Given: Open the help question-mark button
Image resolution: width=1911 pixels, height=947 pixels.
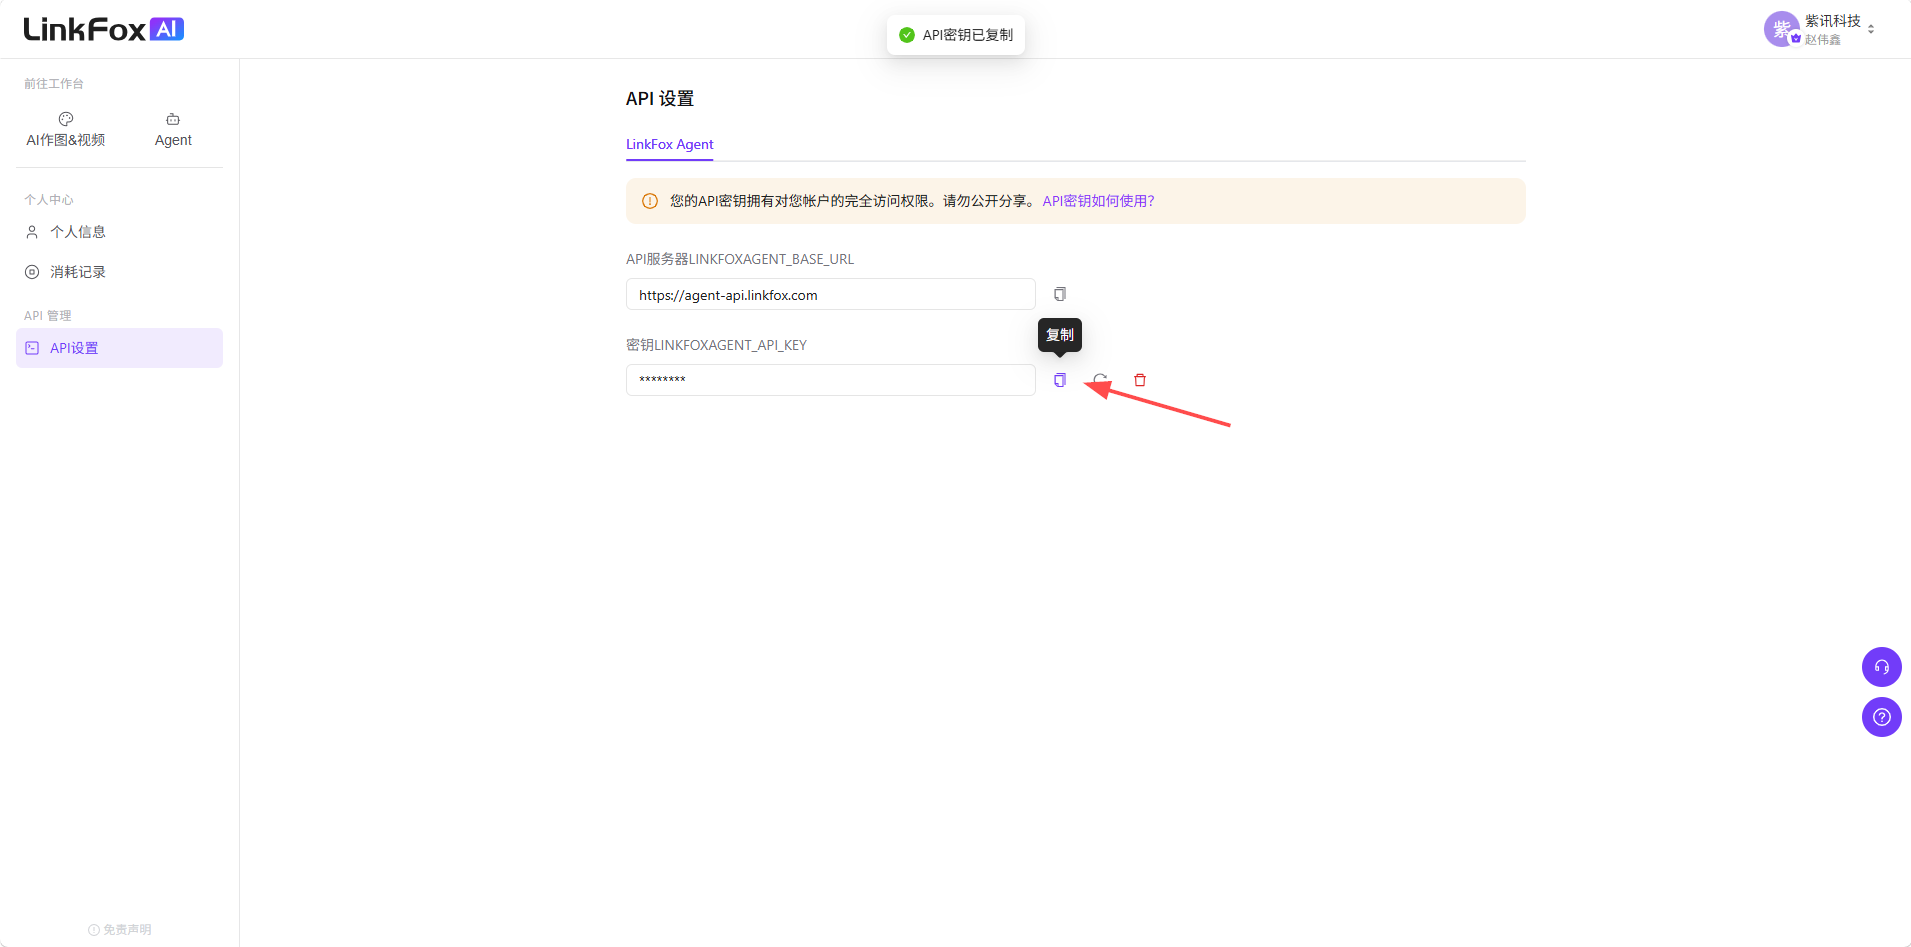Looking at the screenshot, I should tap(1881, 717).
